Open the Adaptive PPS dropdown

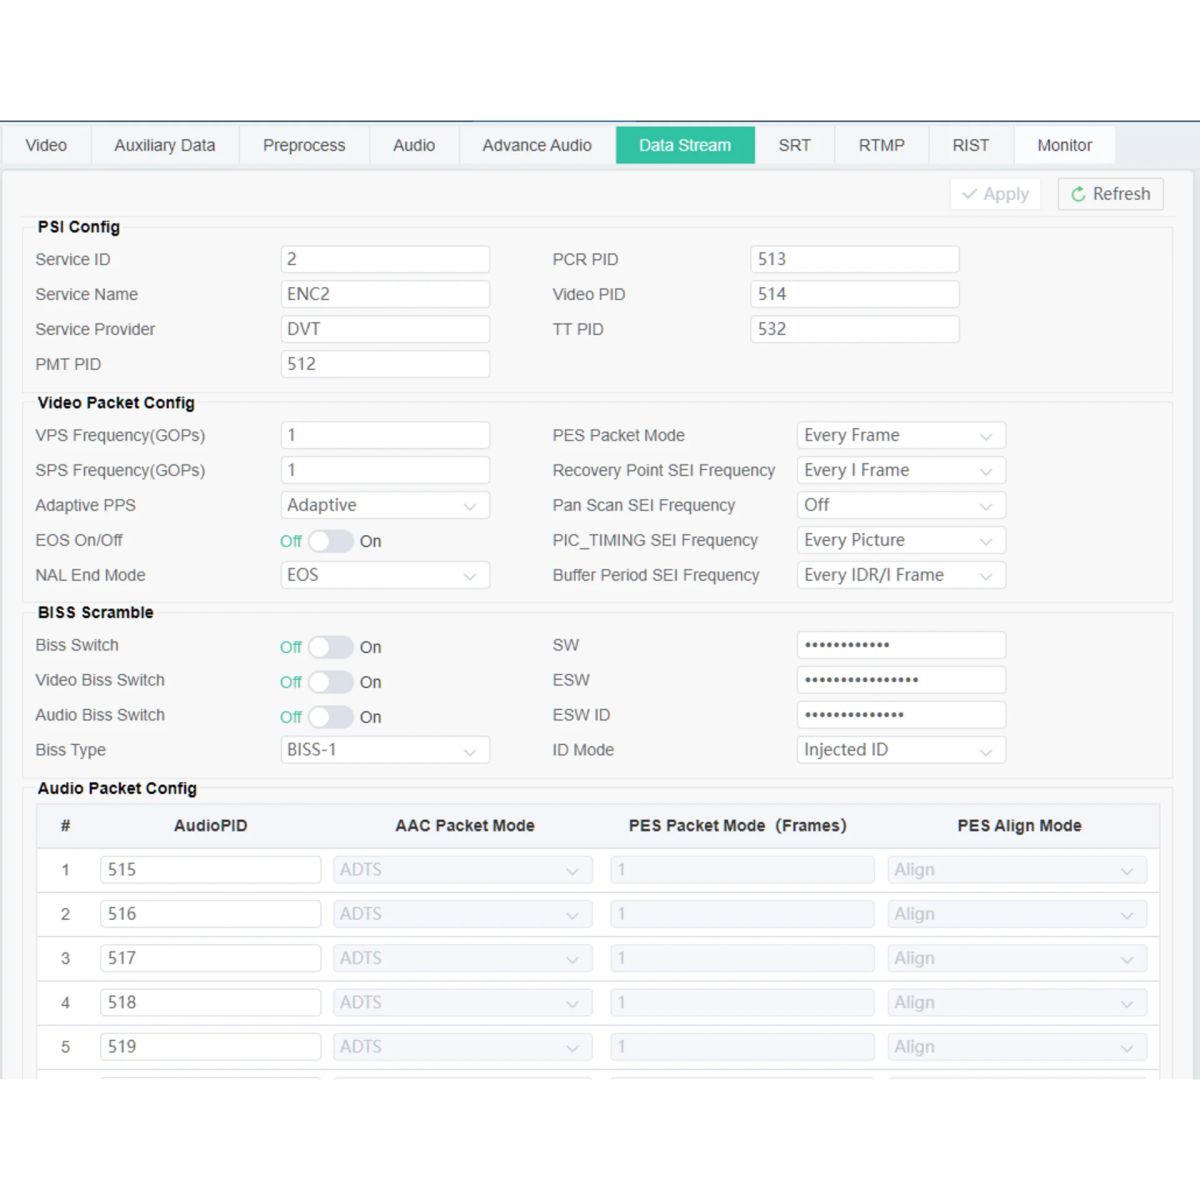tap(385, 506)
